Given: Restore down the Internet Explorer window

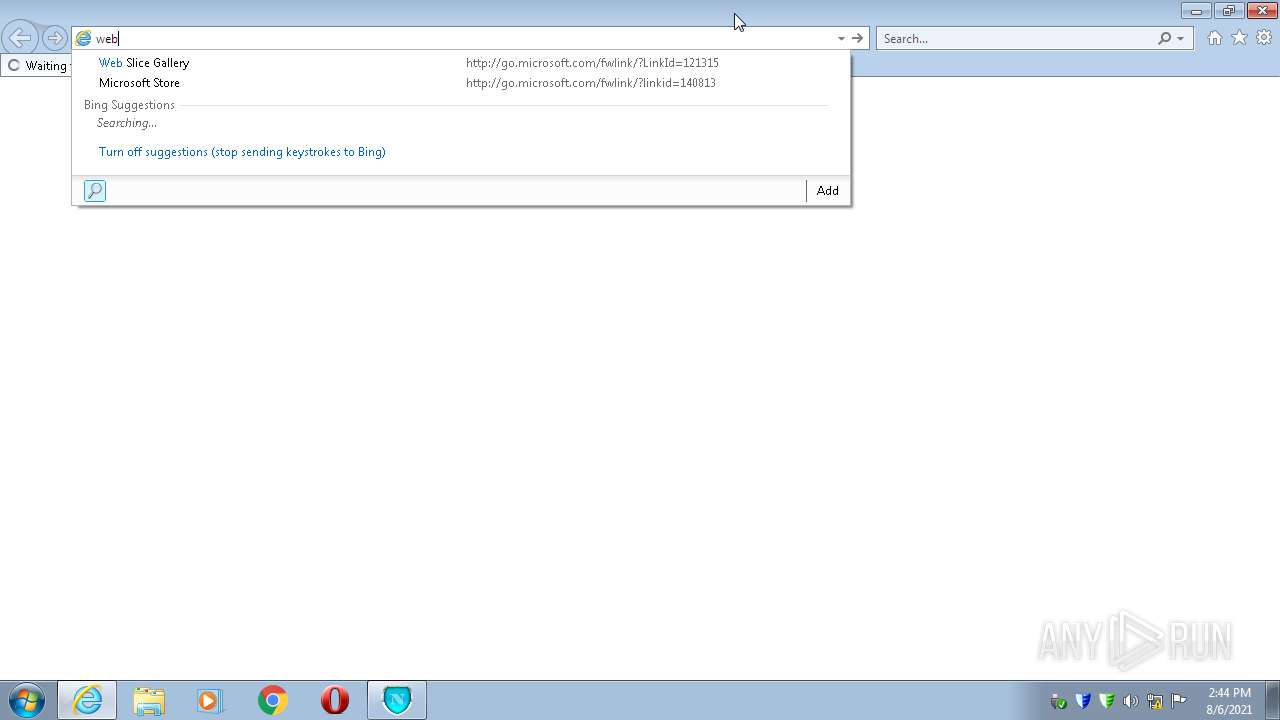Looking at the screenshot, I should [x=1228, y=11].
